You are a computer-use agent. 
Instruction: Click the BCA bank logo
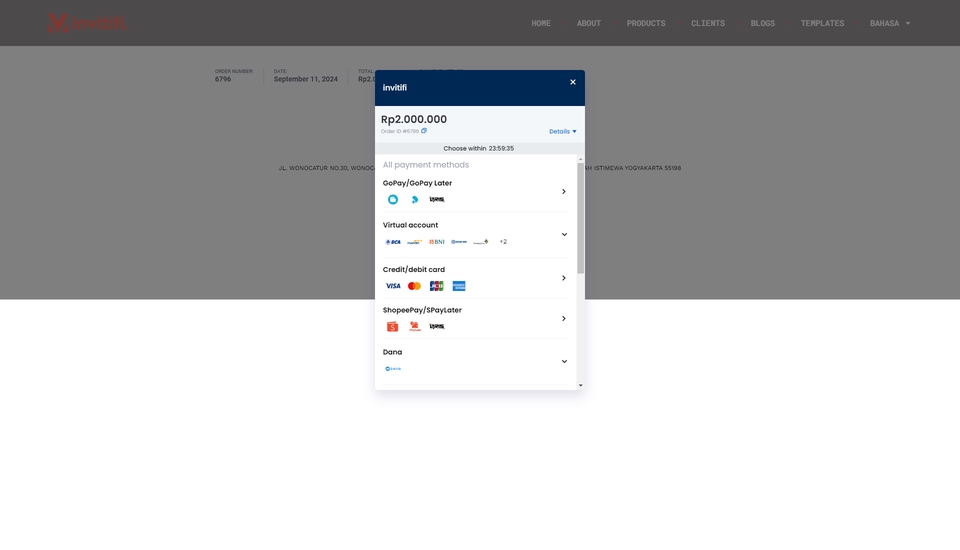pos(392,242)
